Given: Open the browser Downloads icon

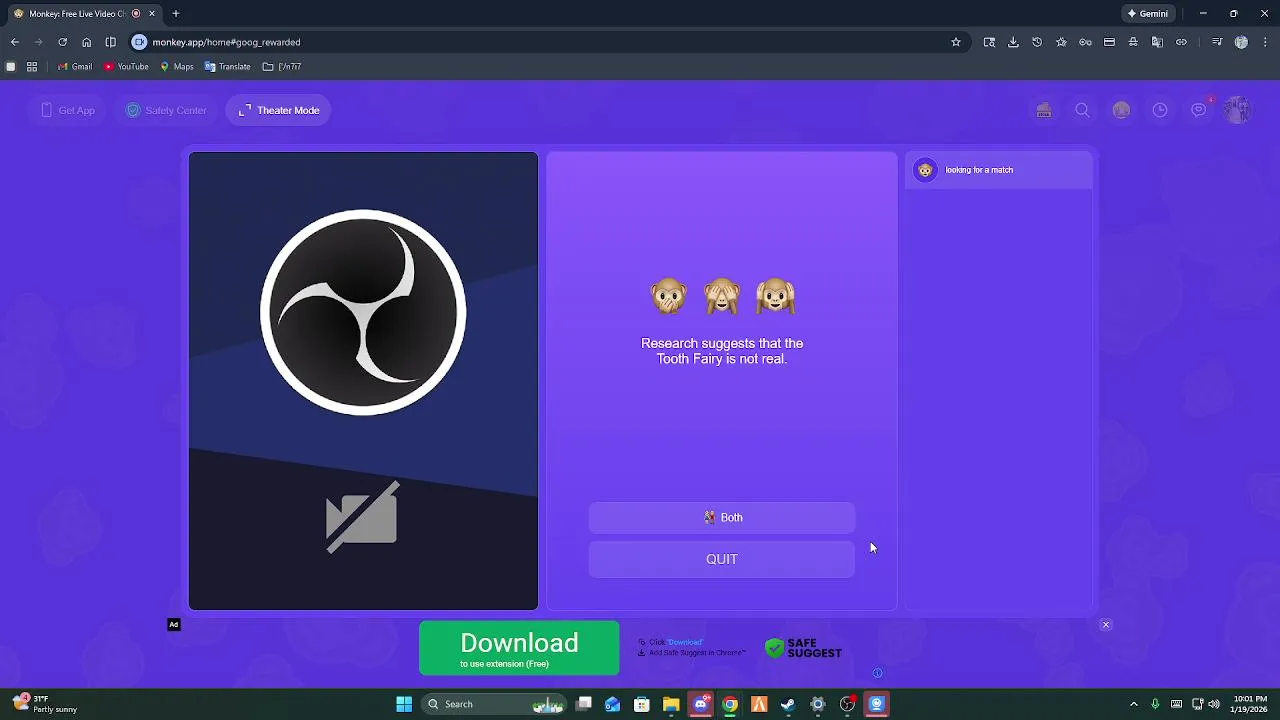Looking at the screenshot, I should click(1013, 42).
